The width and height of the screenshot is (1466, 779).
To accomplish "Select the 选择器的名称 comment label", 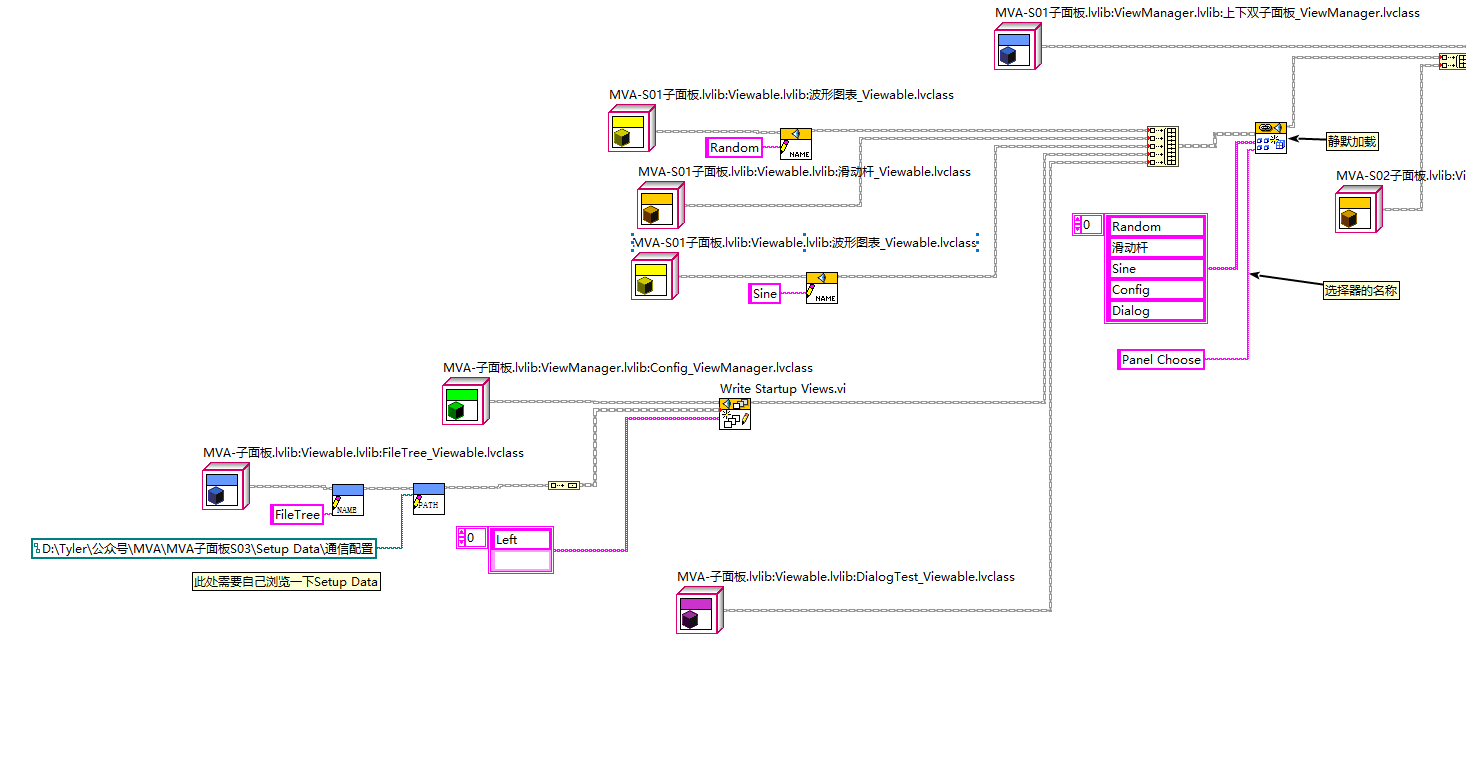I will tap(1361, 291).
